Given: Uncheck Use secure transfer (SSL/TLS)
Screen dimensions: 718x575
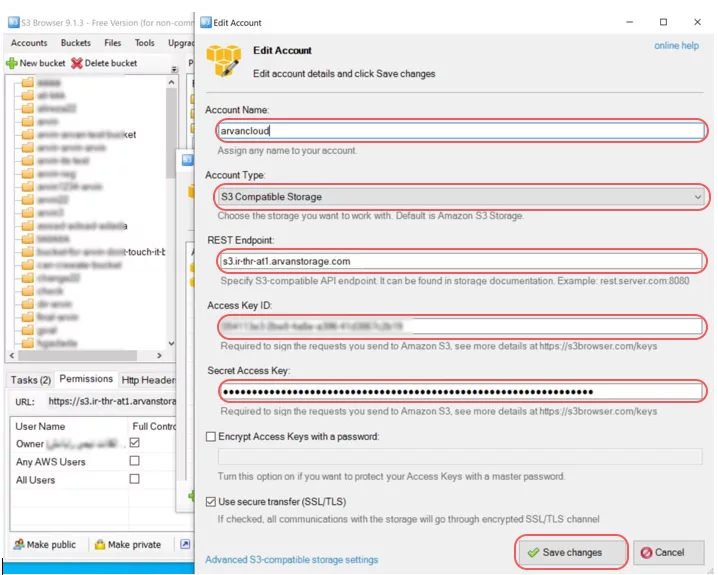Looking at the screenshot, I should pos(211,501).
